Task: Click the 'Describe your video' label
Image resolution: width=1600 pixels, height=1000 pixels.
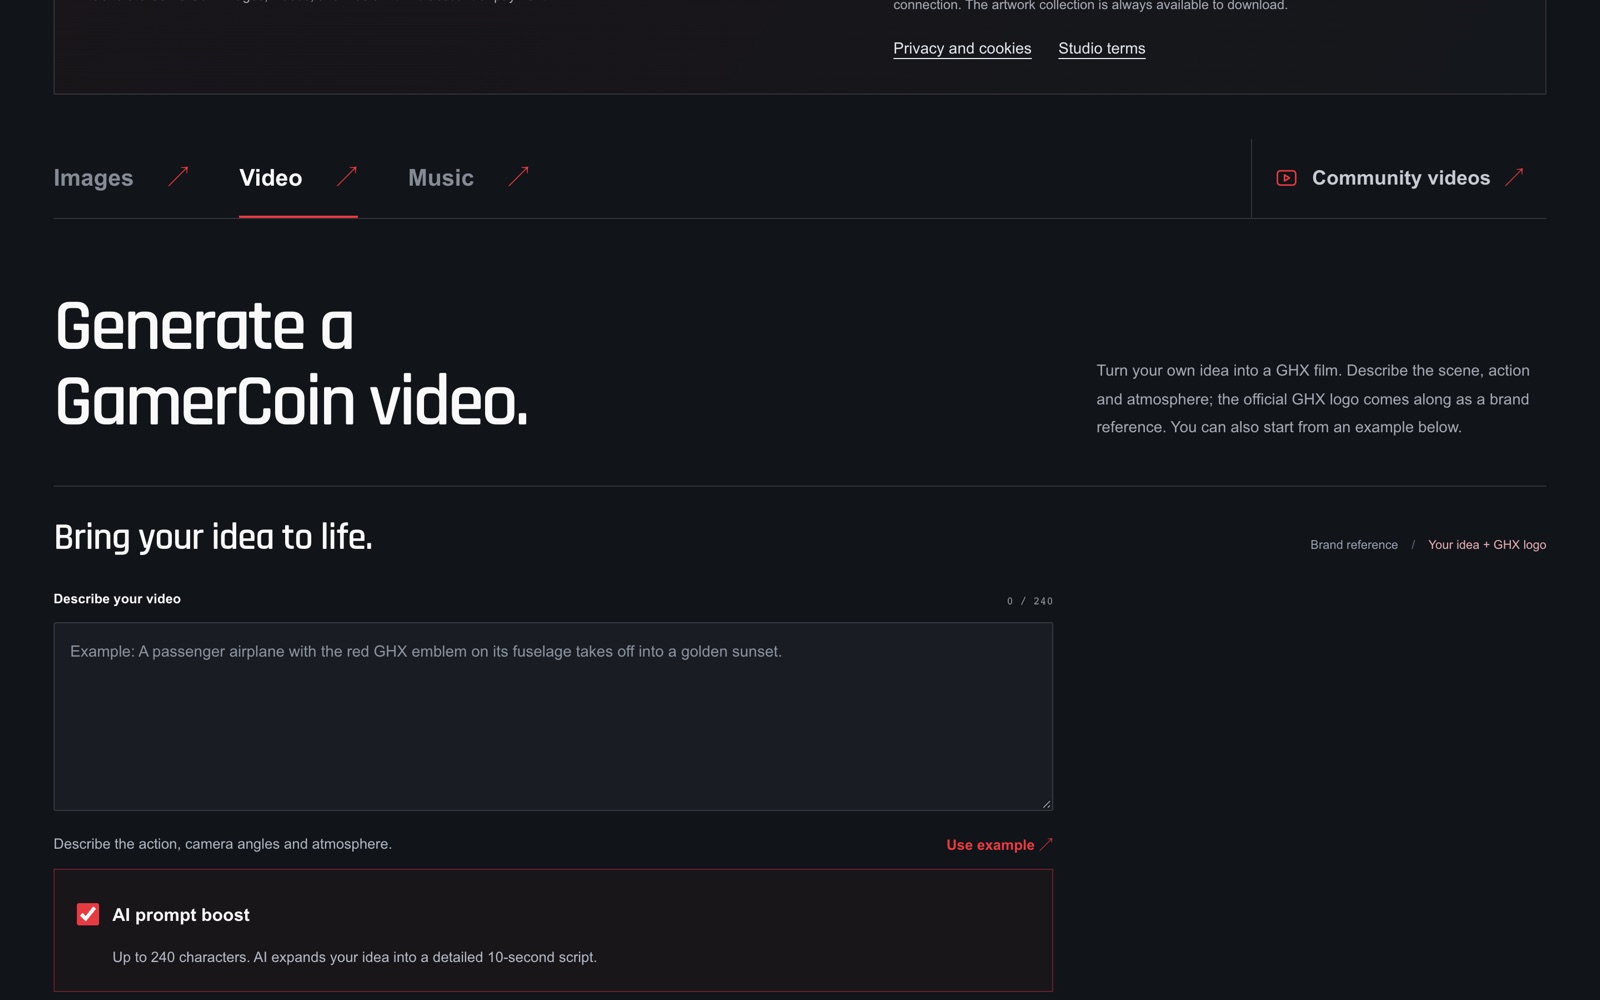Action: [x=117, y=599]
